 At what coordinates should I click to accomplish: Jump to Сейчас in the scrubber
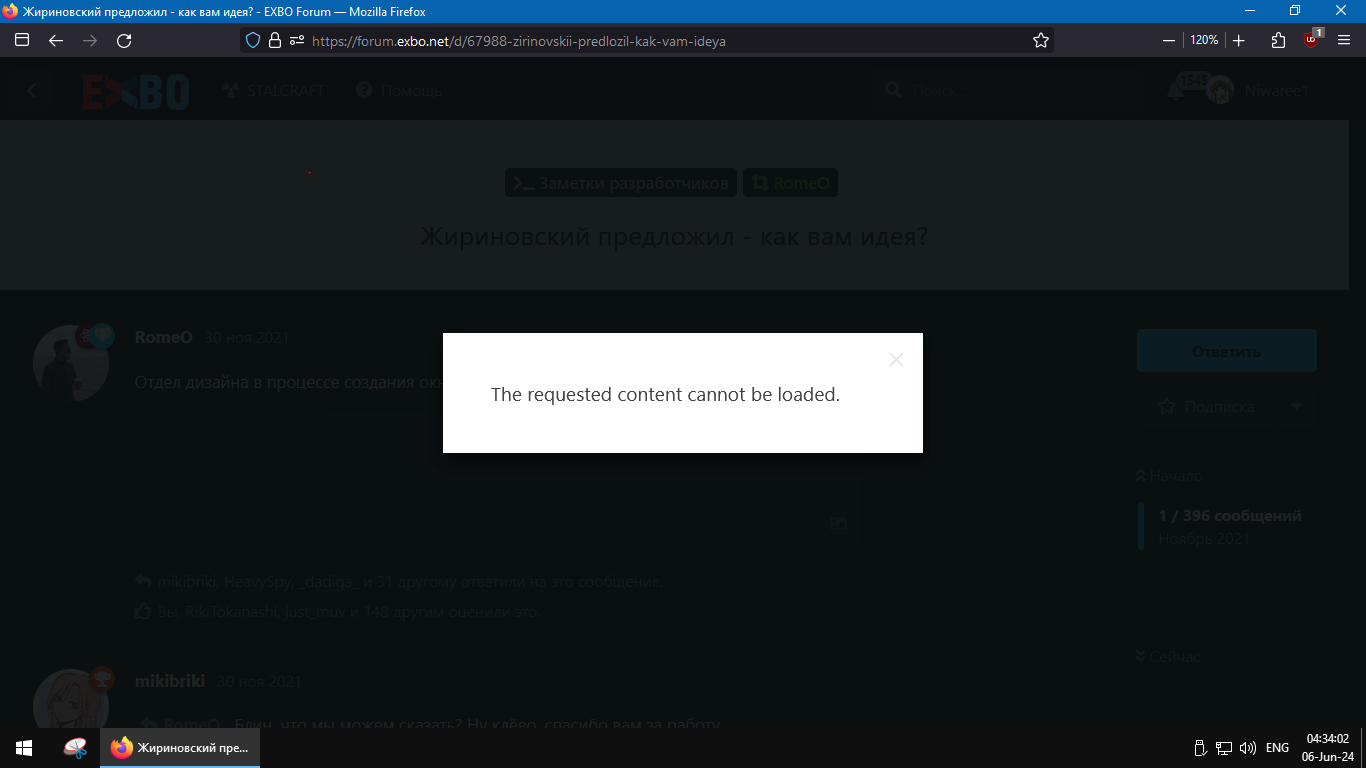click(1168, 657)
